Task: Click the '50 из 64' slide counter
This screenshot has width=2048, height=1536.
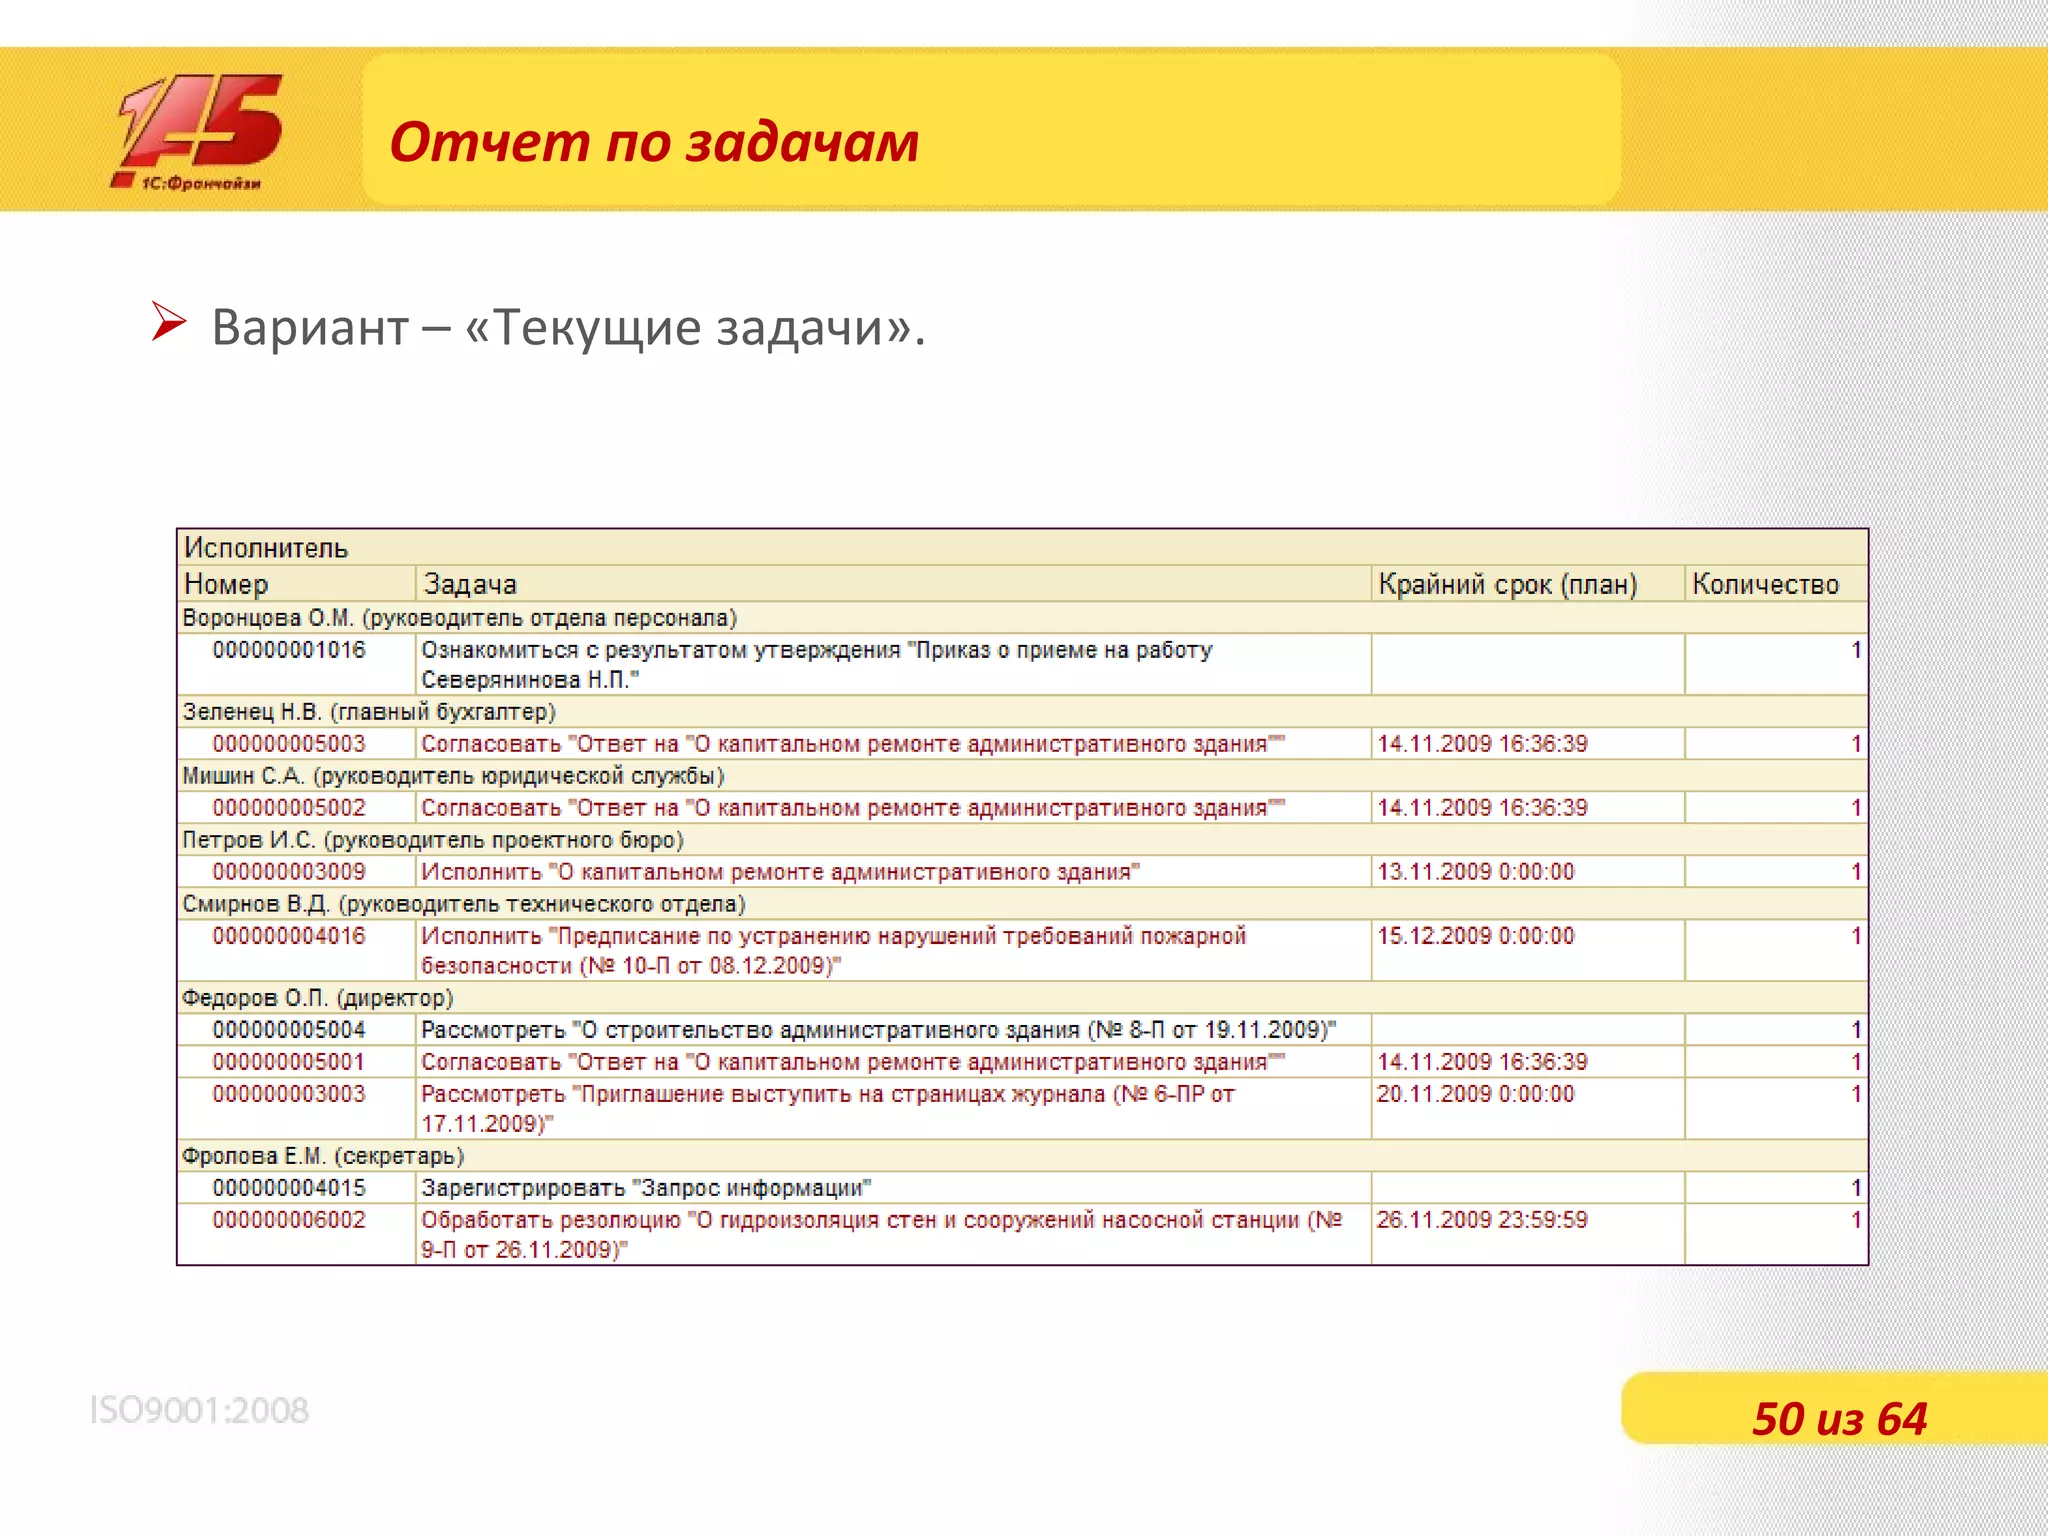Action: tap(1839, 1419)
